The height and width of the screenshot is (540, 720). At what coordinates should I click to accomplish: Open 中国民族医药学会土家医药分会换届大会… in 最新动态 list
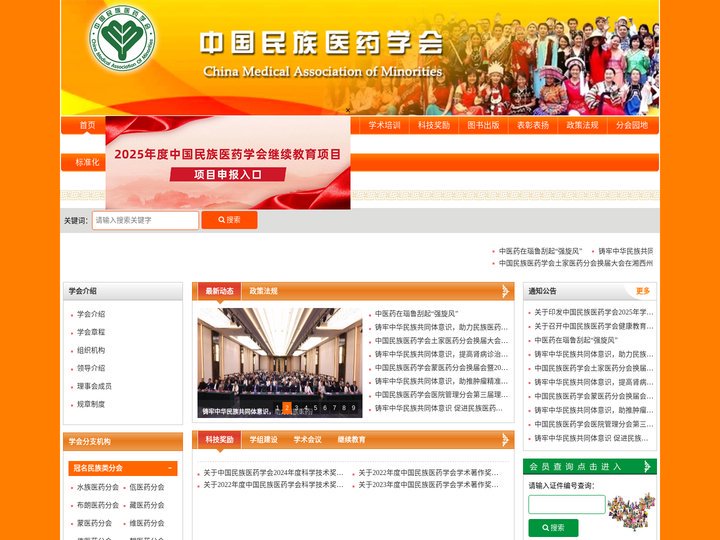[441, 341]
